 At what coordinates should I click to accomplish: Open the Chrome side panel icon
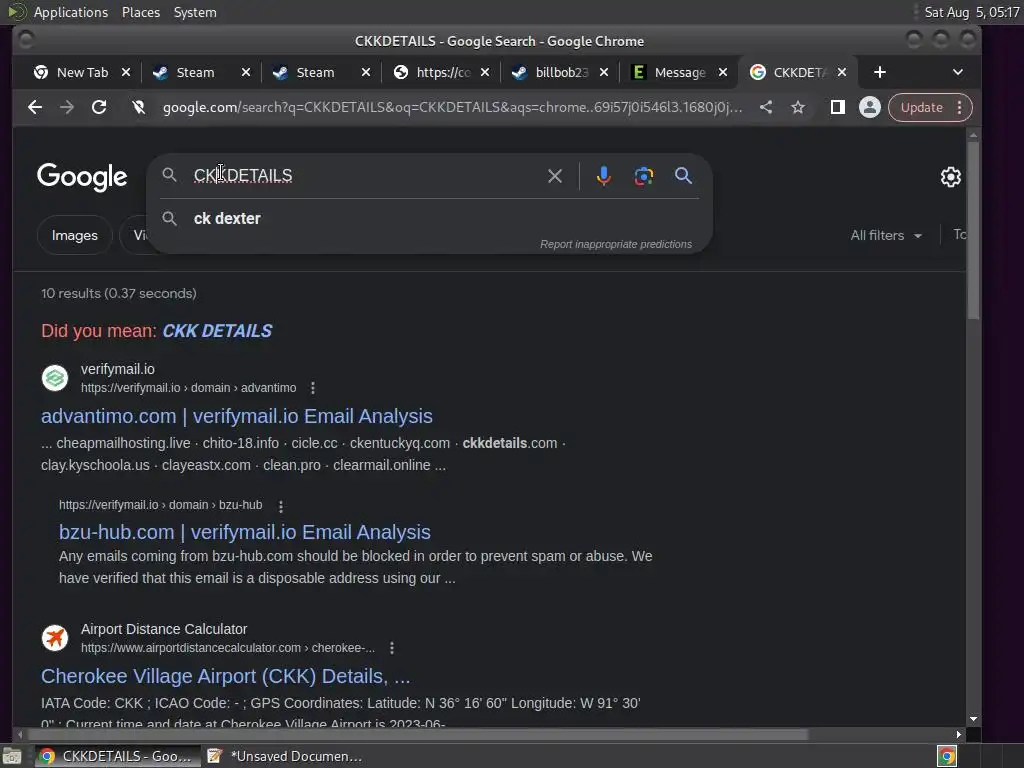tap(837, 107)
